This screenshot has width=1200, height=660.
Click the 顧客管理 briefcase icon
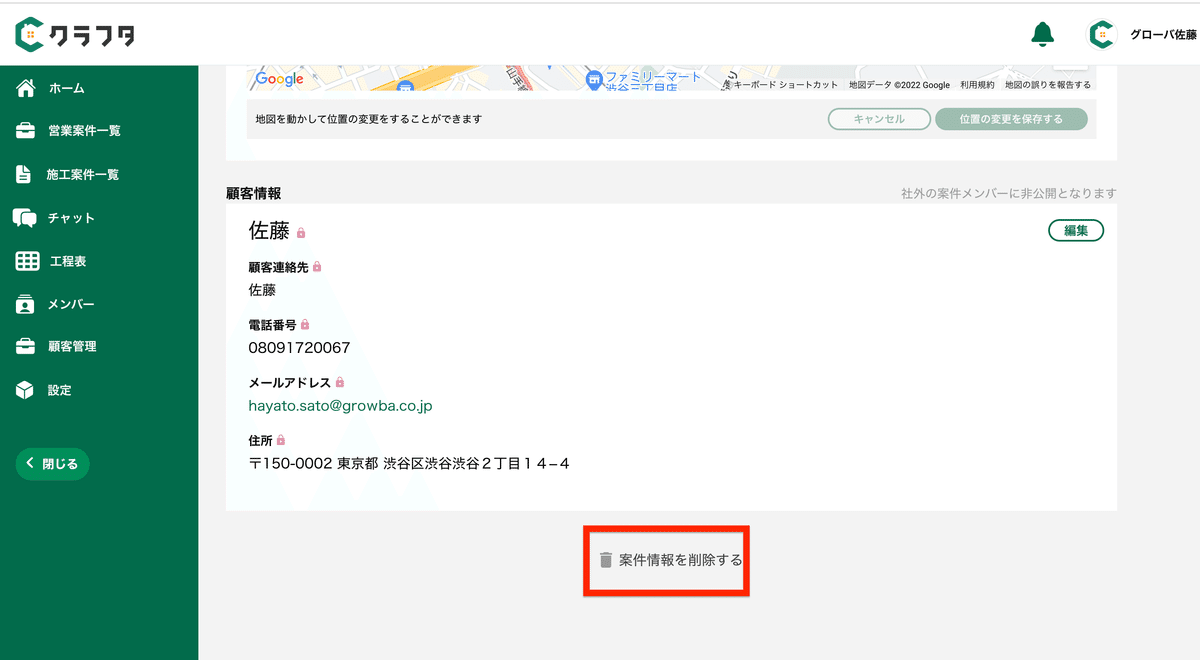tap(26, 347)
